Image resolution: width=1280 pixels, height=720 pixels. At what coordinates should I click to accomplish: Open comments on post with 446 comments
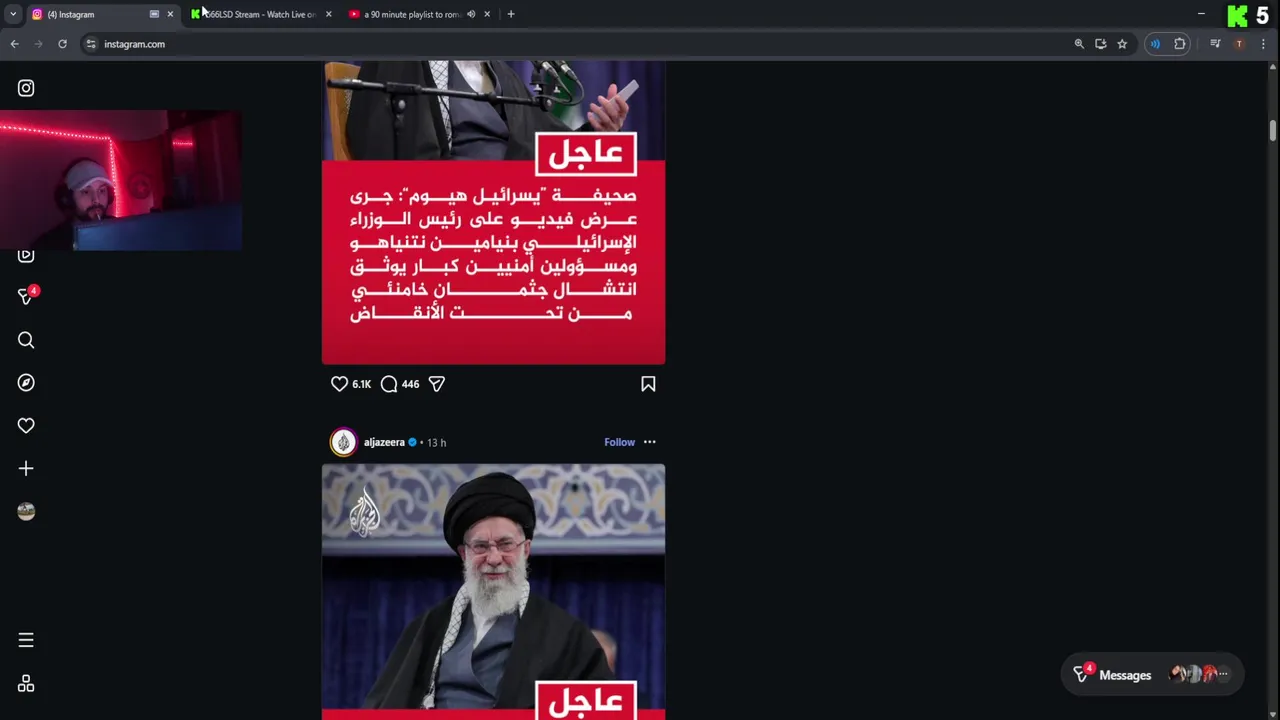[x=389, y=384]
